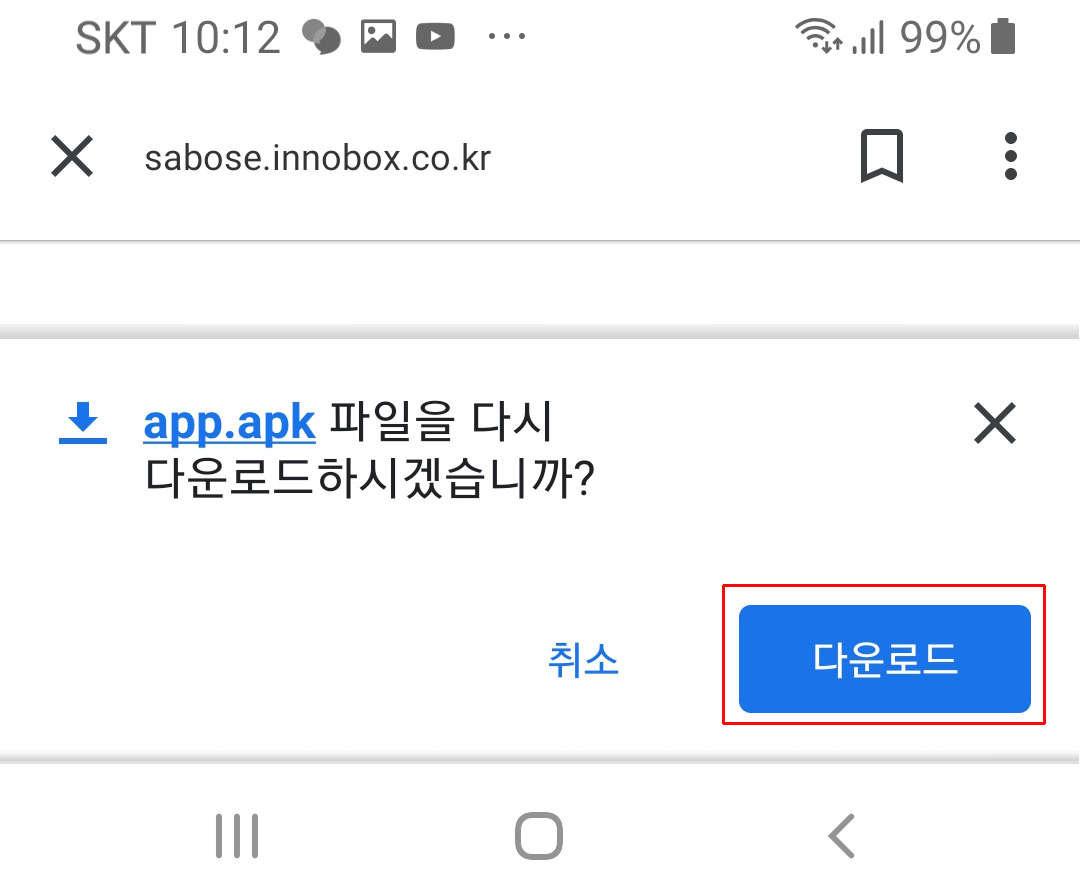
Task: Bookmark this page with the bookmark icon
Action: [x=882, y=156]
